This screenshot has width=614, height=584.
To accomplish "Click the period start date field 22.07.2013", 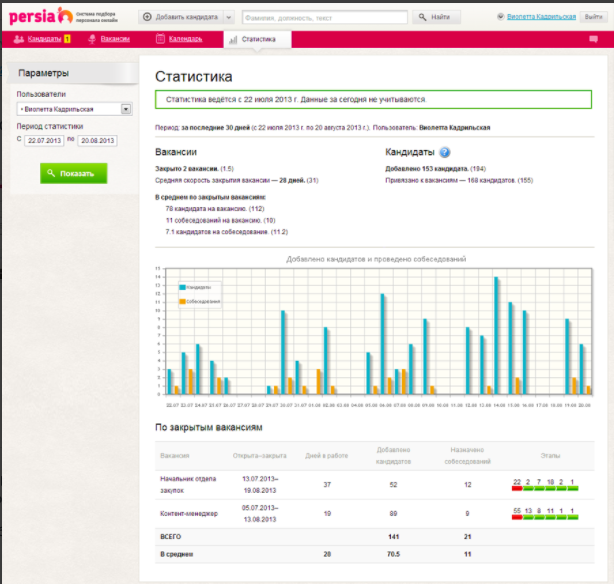I will [x=43, y=141].
